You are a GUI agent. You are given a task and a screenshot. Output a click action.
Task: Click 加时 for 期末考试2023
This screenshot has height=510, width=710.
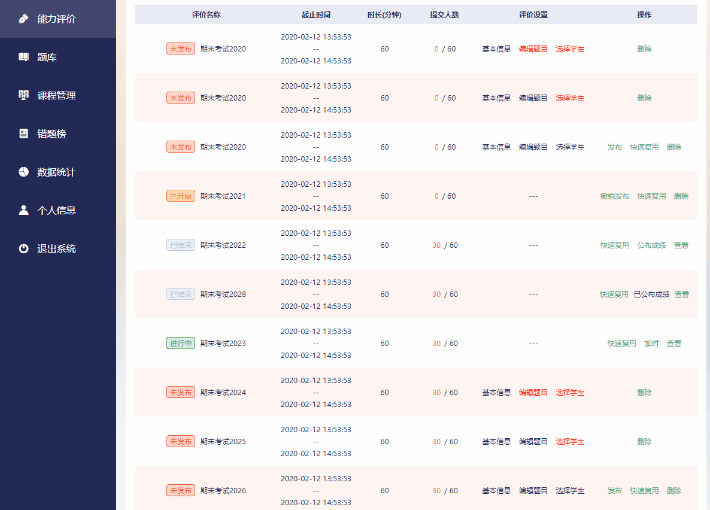click(652, 343)
